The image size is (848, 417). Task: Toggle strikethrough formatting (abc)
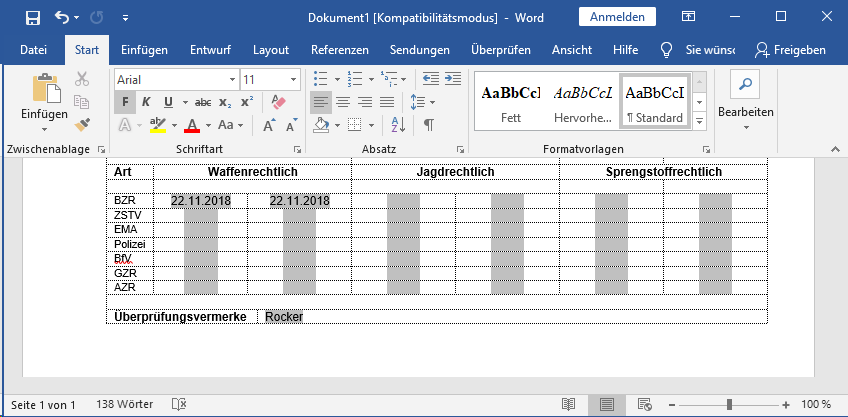(x=203, y=102)
